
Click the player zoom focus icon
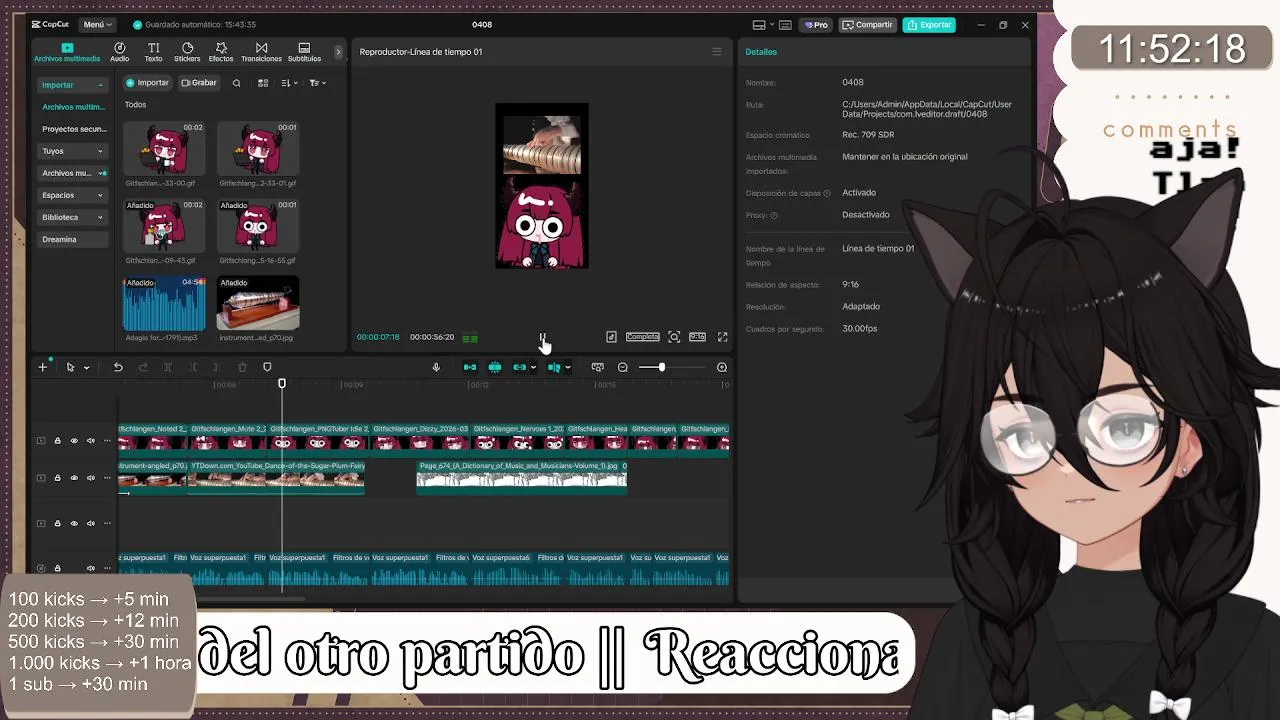674,337
